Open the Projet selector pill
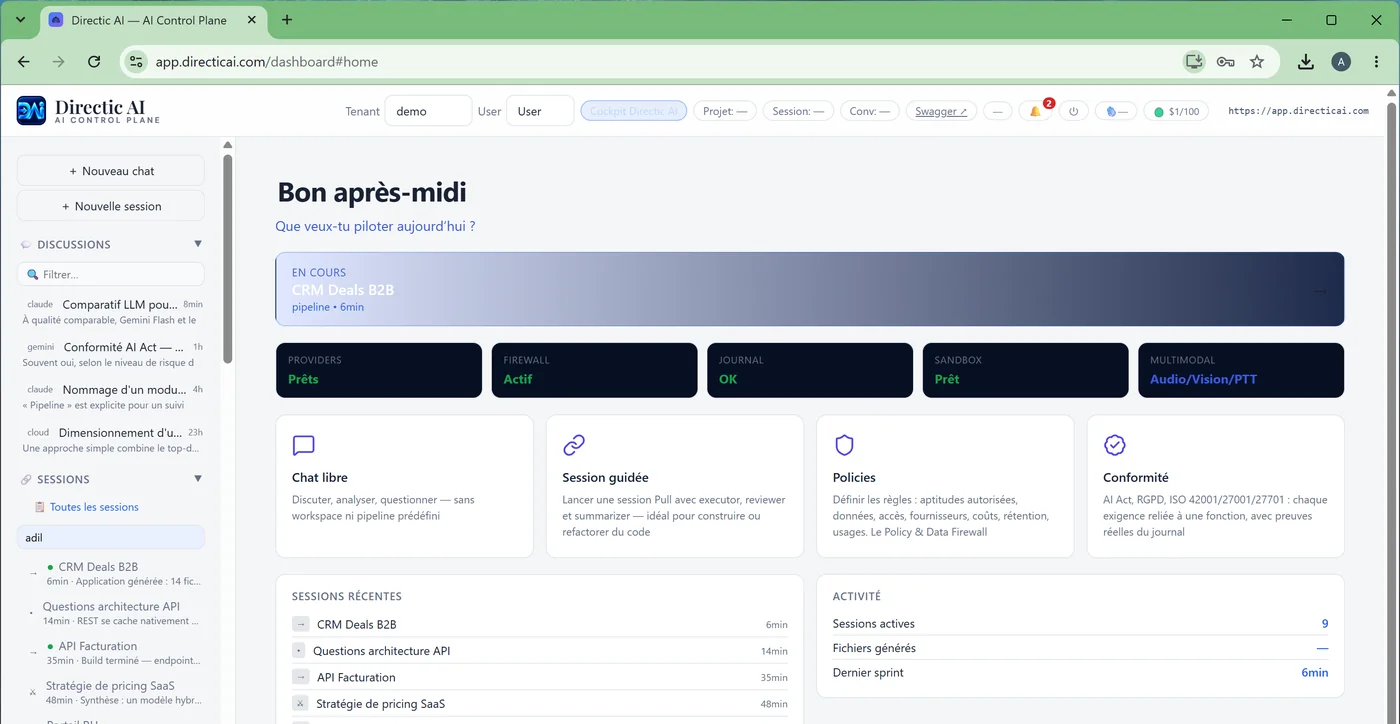Screen dimensions: 1400x724 725,111
